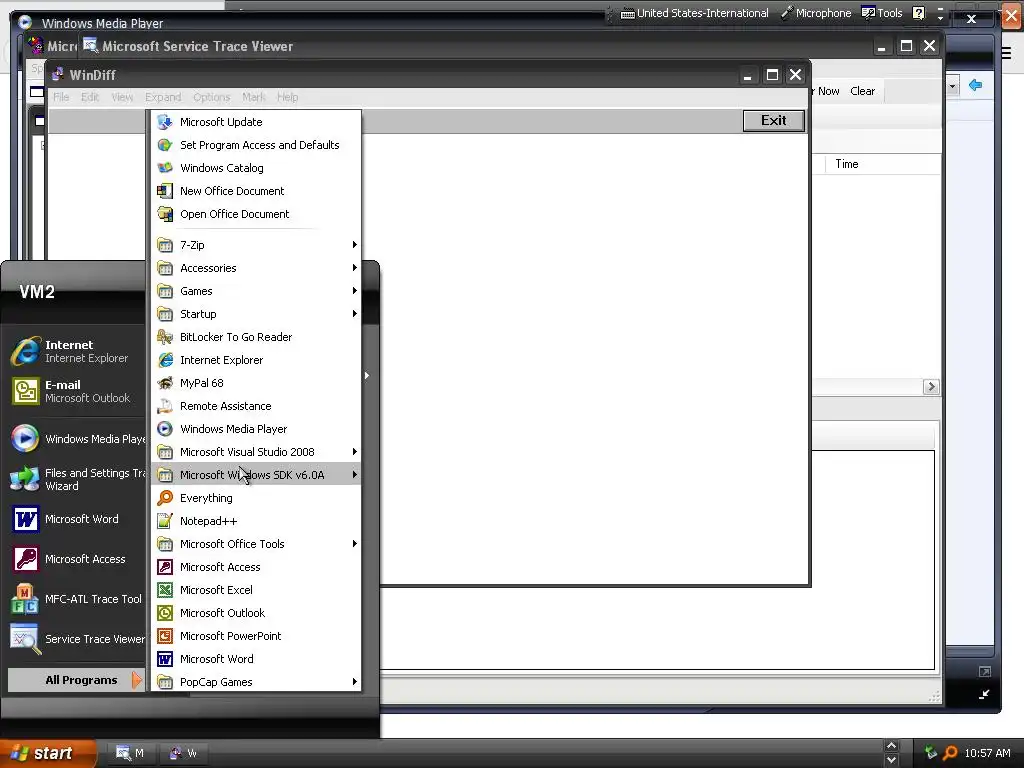Launch MyPal 68 browser
The image size is (1024, 768).
point(256,383)
